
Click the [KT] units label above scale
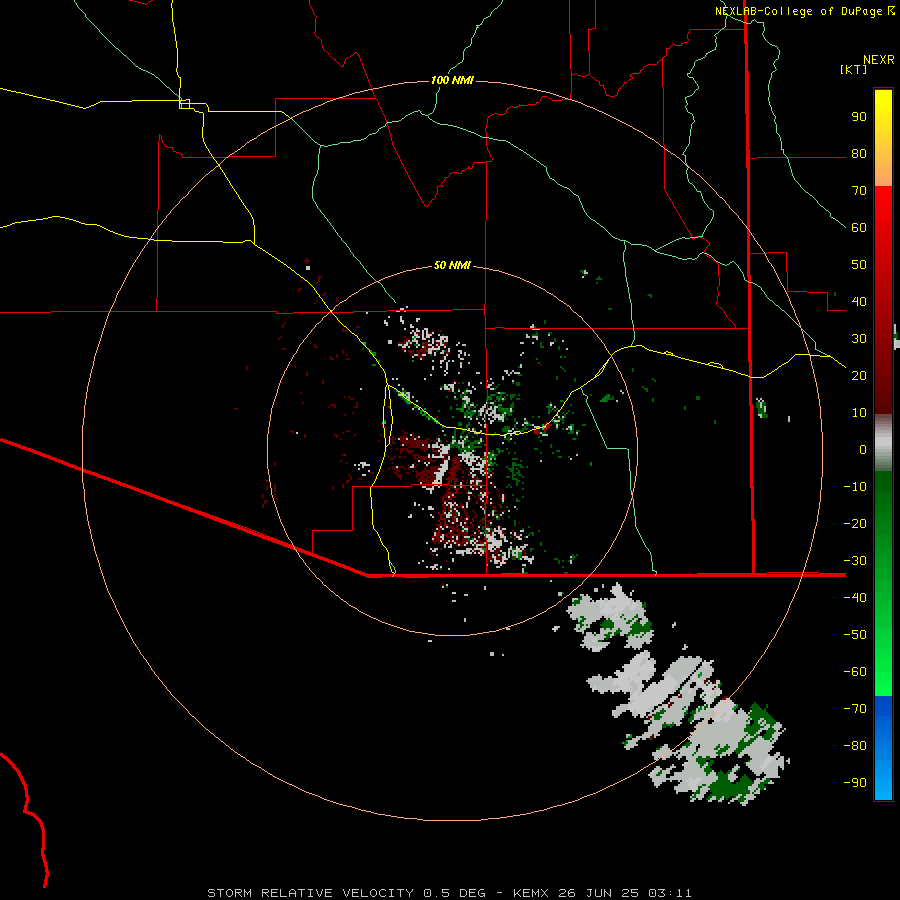tap(853, 69)
